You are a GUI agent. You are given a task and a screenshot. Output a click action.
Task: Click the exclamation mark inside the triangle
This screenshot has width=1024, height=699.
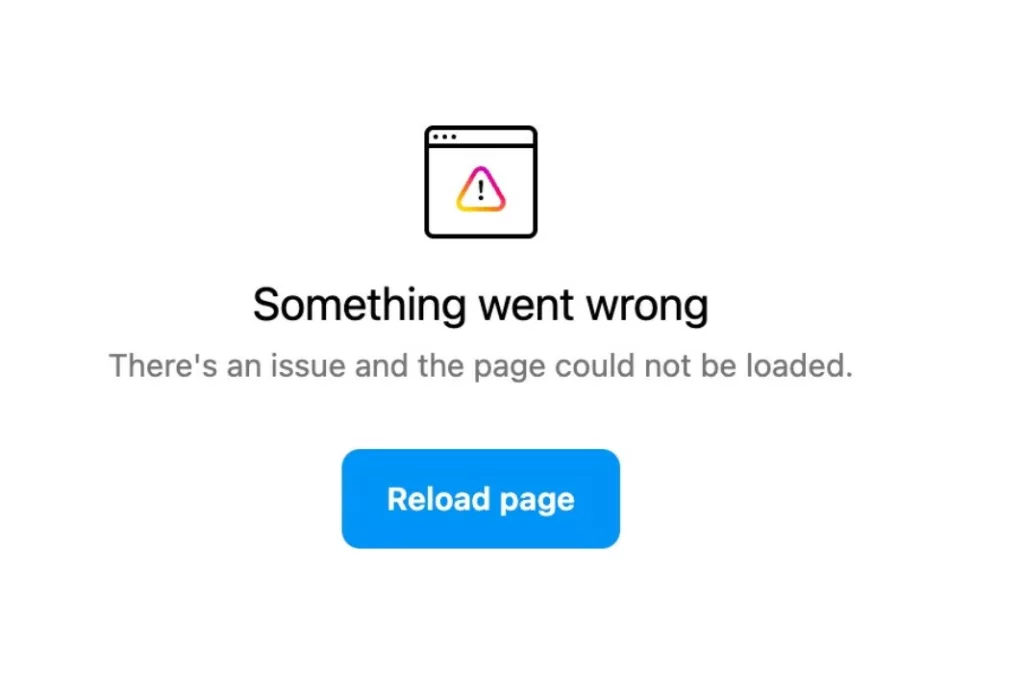coord(481,190)
